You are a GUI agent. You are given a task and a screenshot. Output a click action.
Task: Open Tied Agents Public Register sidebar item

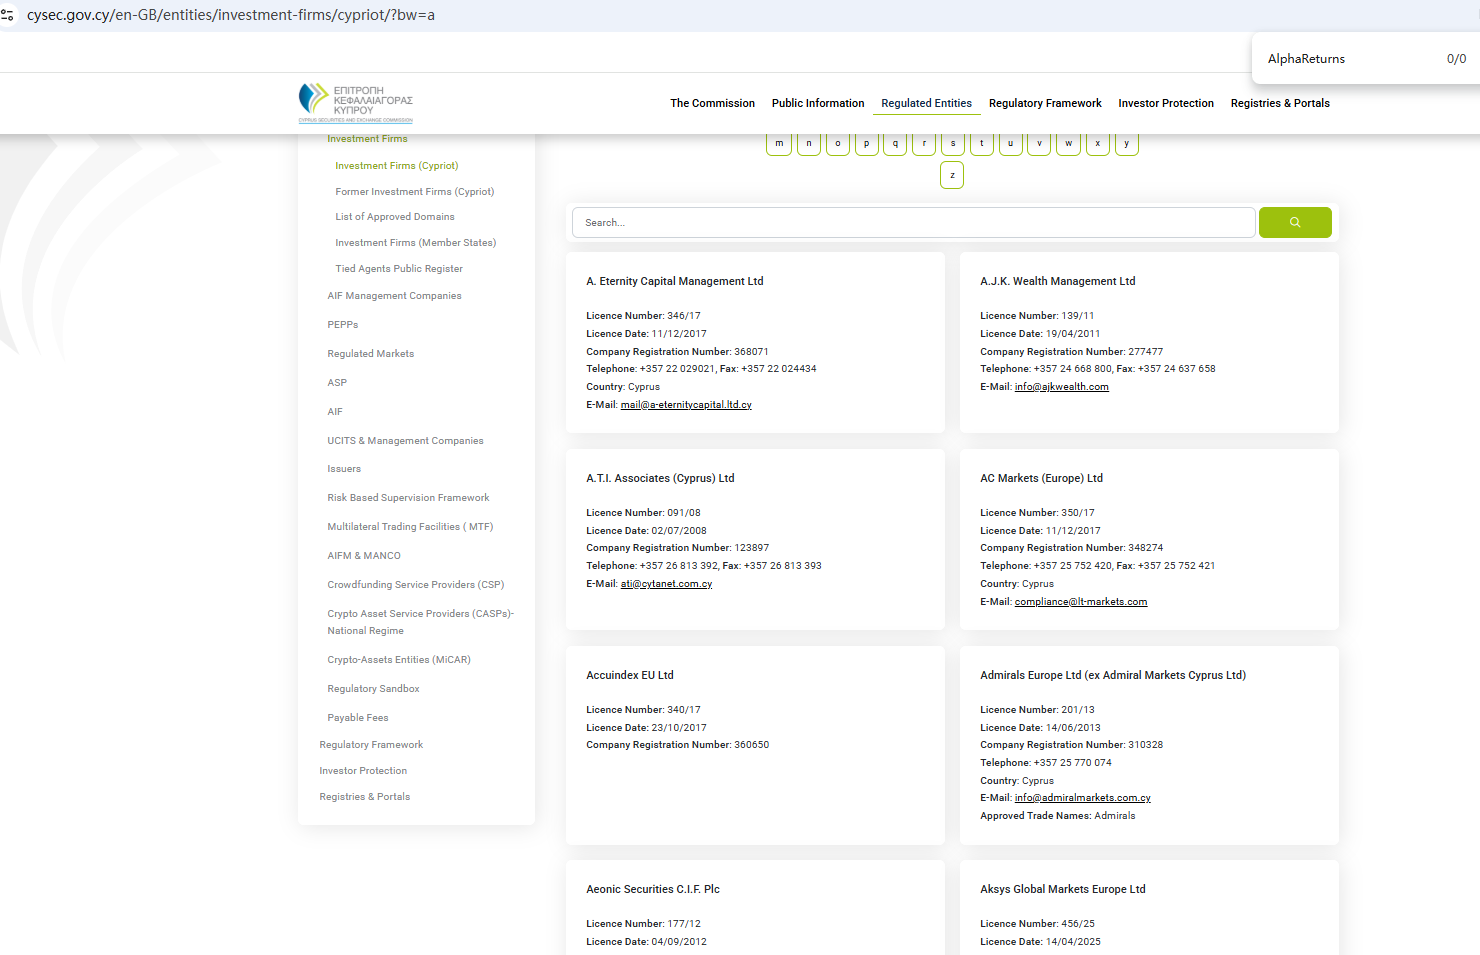tap(398, 269)
